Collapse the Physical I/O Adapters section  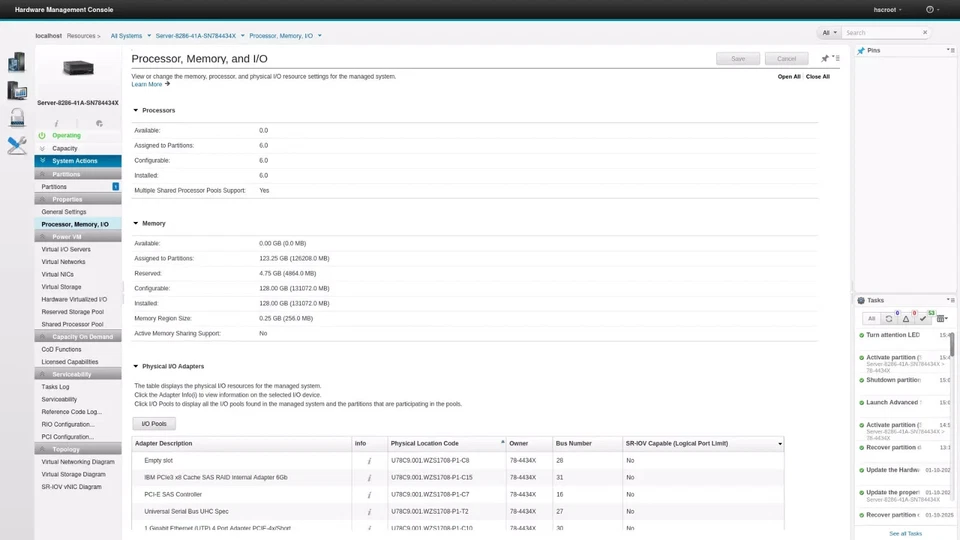[136, 367]
